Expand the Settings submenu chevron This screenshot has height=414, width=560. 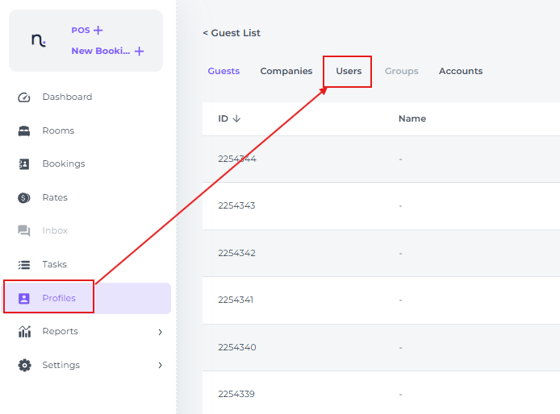click(160, 365)
